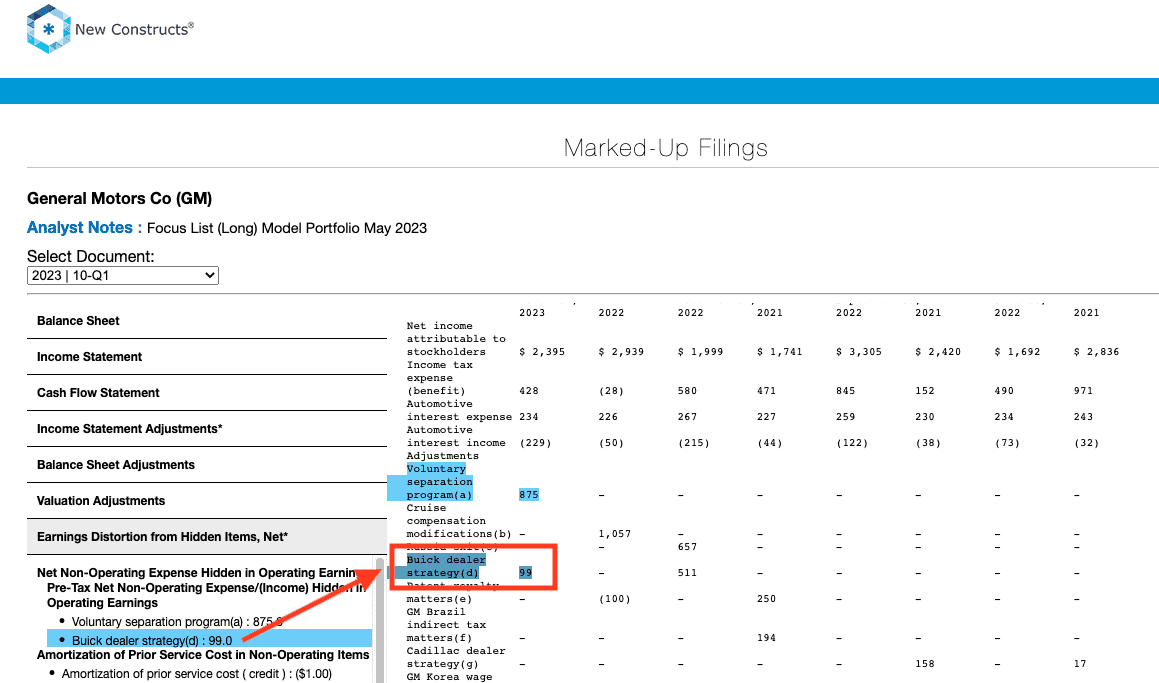Screen dimensions: 1159x683
Task: Select Voluntary separation program(a) list item
Action: (177, 622)
